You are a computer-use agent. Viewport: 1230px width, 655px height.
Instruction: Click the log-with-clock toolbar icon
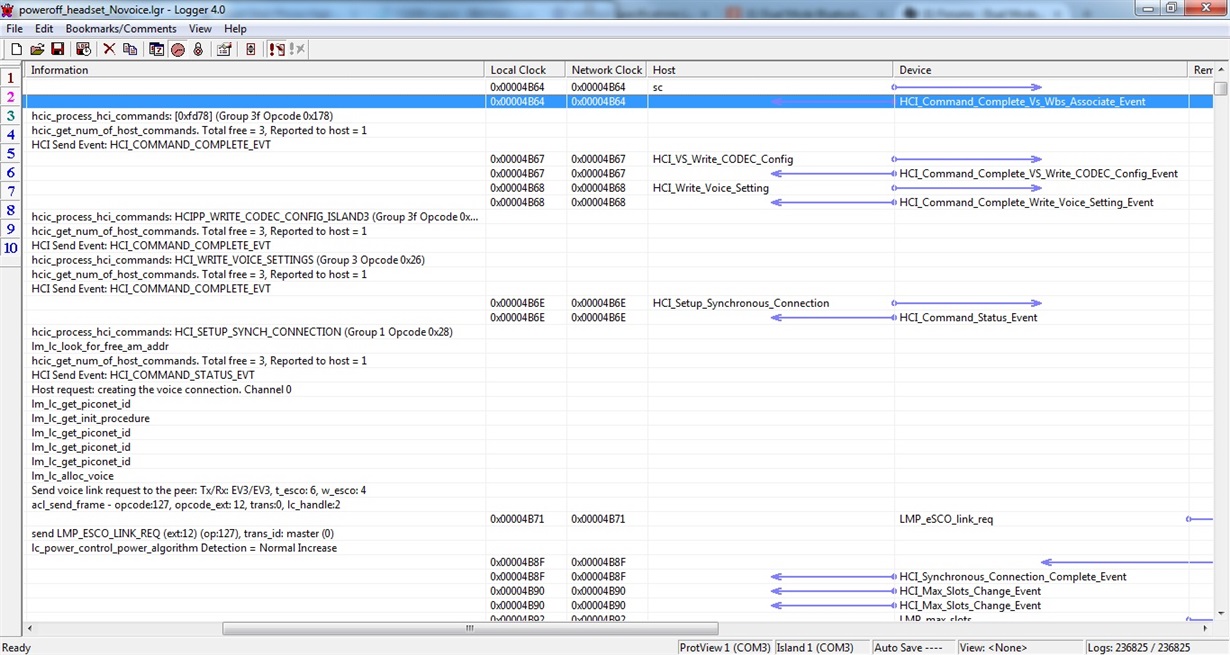(83, 49)
